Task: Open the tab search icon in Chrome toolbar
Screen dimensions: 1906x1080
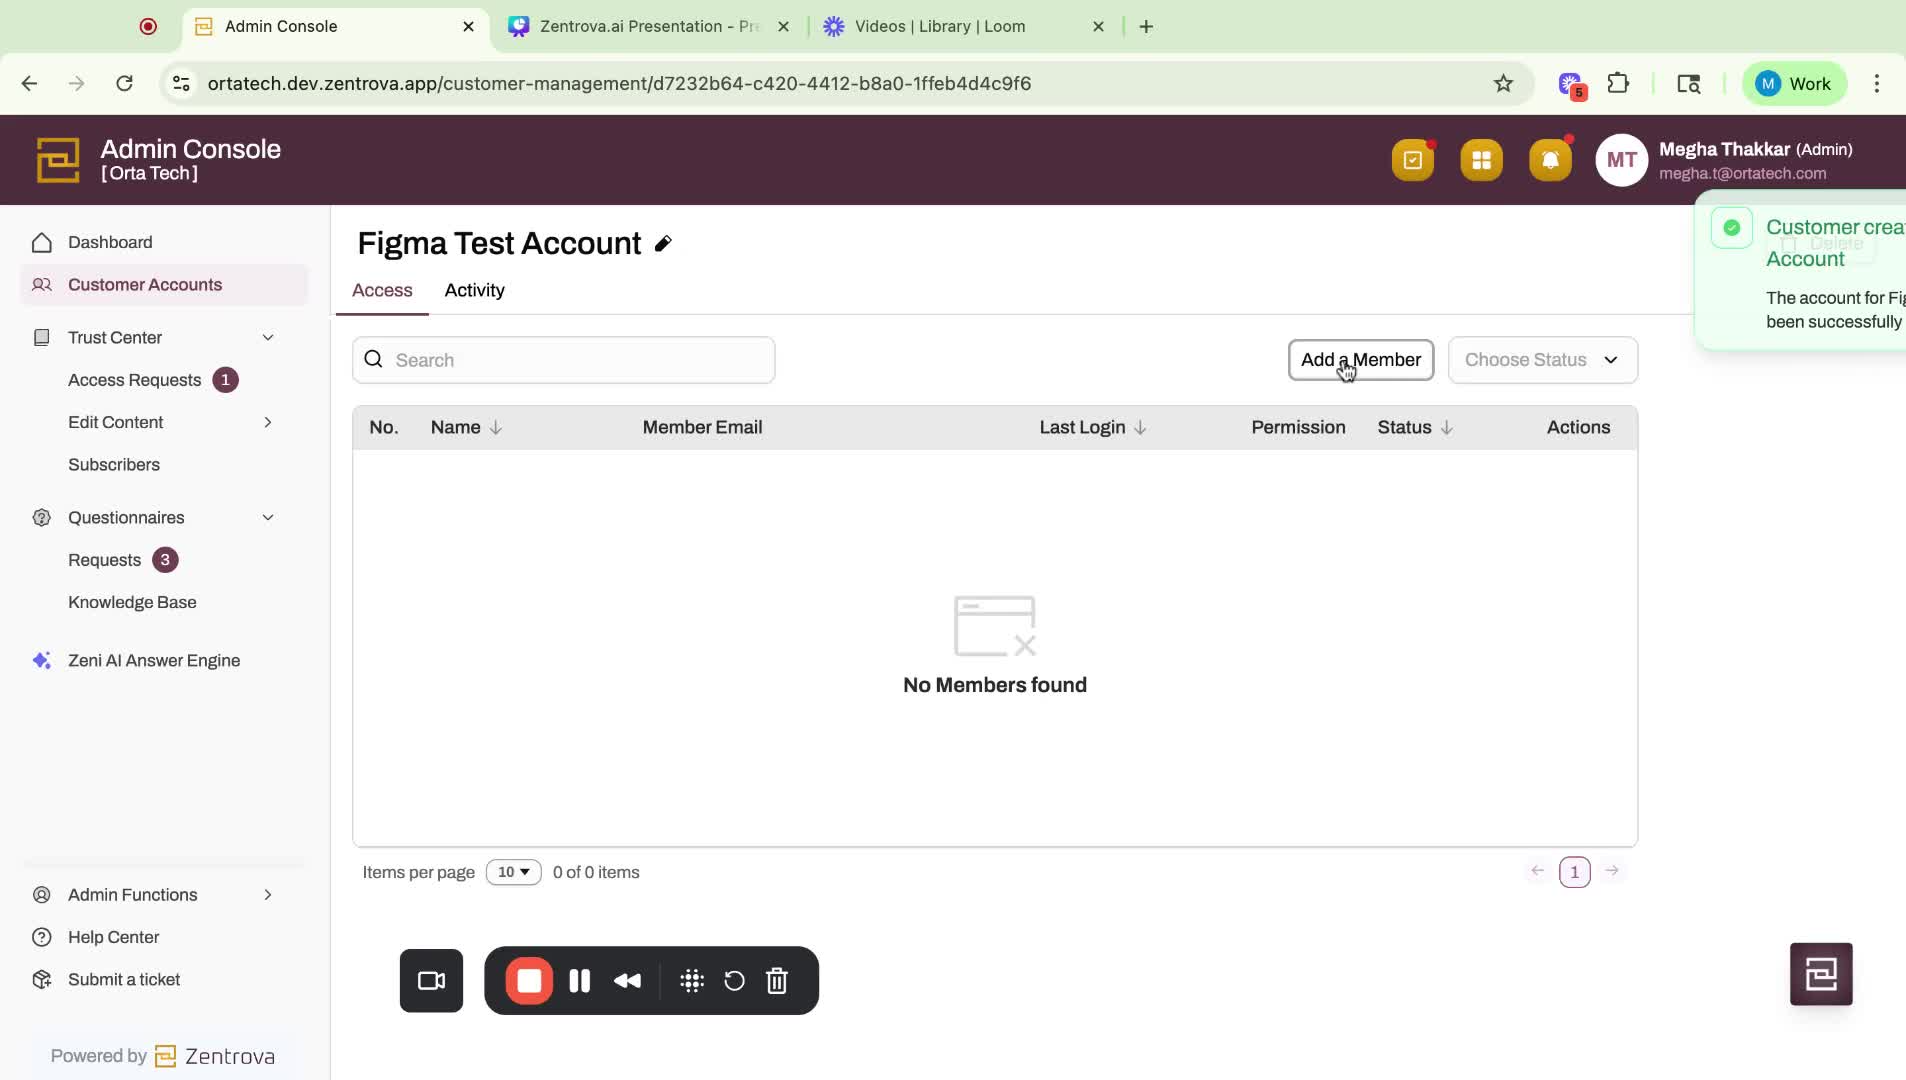Action: pyautogui.click(x=1689, y=83)
